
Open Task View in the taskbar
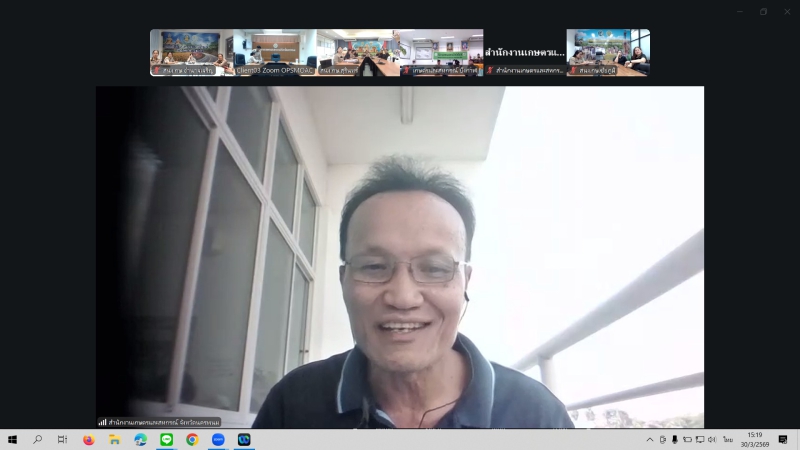(62, 439)
